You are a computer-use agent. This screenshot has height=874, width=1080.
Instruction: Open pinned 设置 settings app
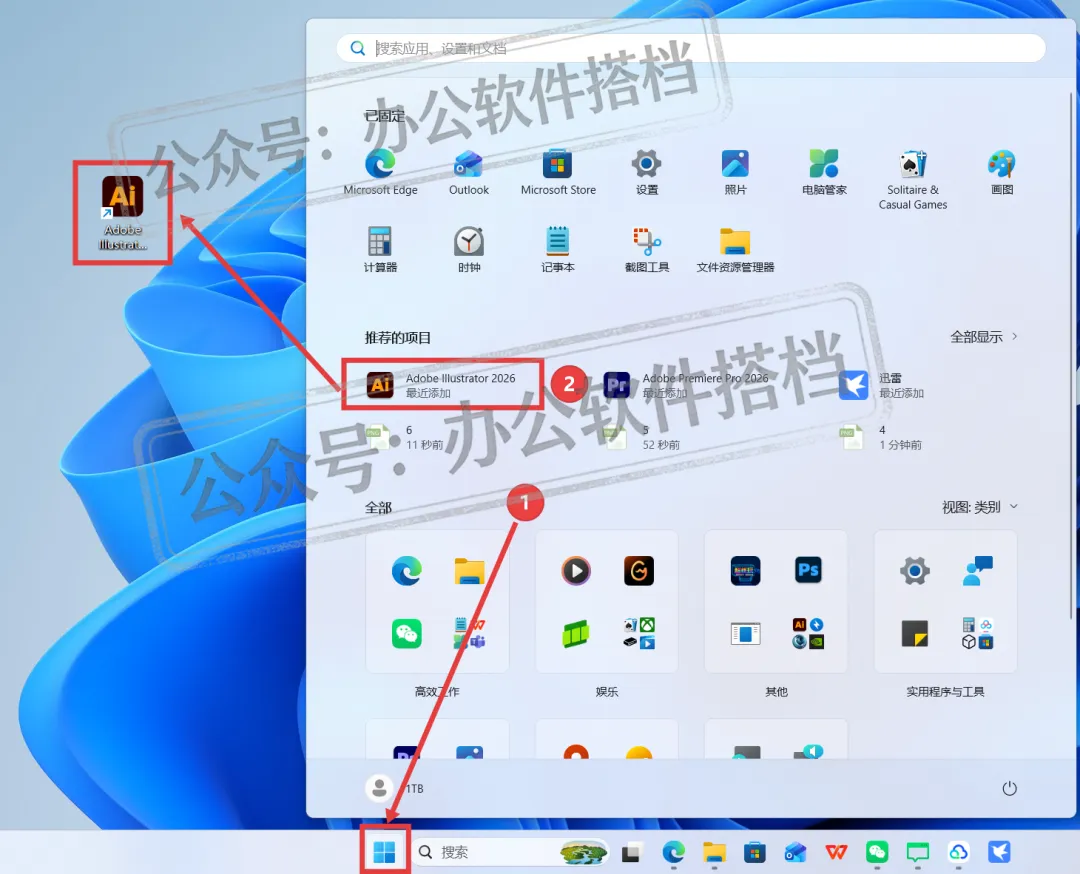647,172
